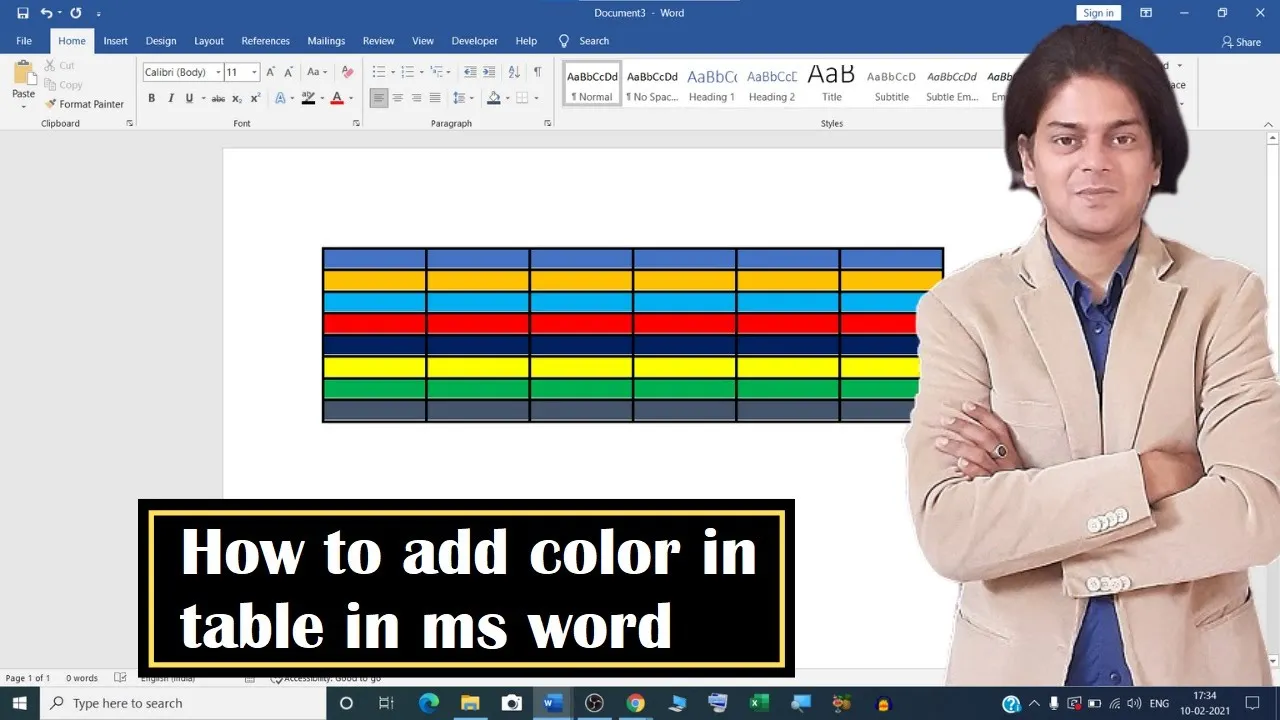Open File Explorer from the taskbar
Screen dimensions: 1280x720
point(470,703)
